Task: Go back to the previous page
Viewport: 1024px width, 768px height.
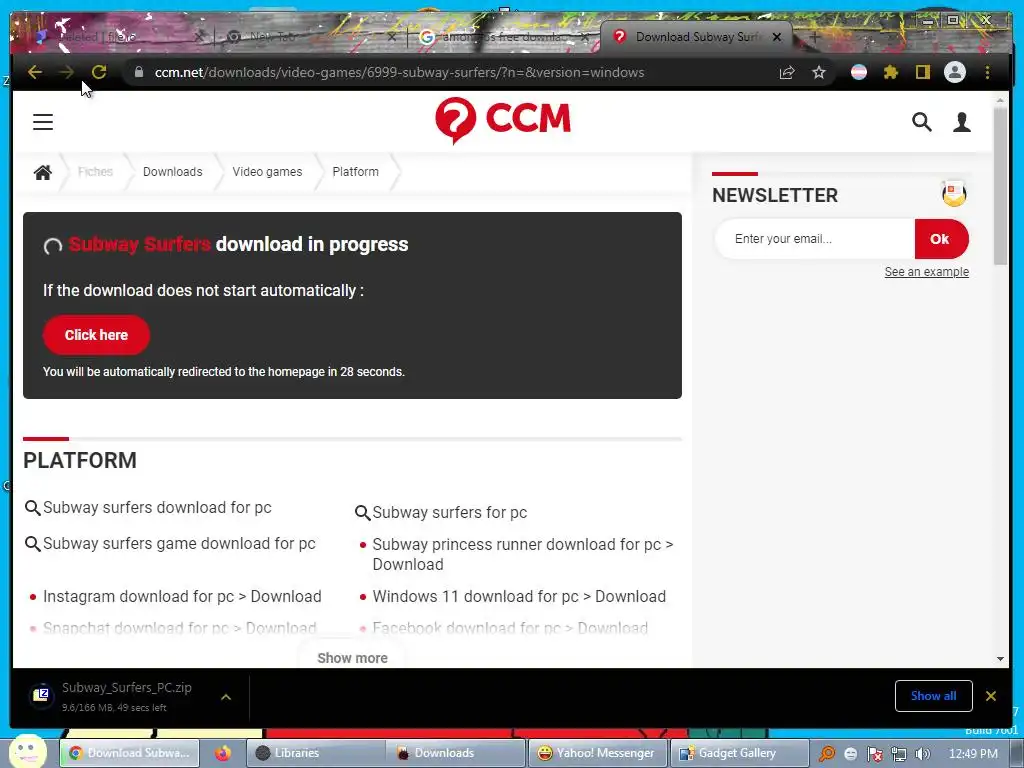Action: tap(35, 72)
